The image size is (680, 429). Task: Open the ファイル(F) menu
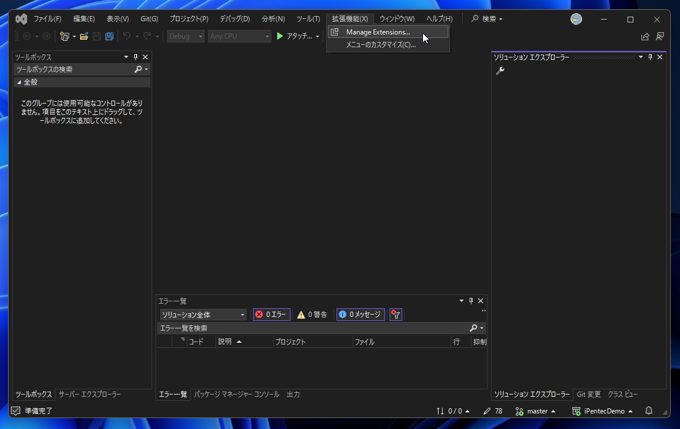(47, 19)
